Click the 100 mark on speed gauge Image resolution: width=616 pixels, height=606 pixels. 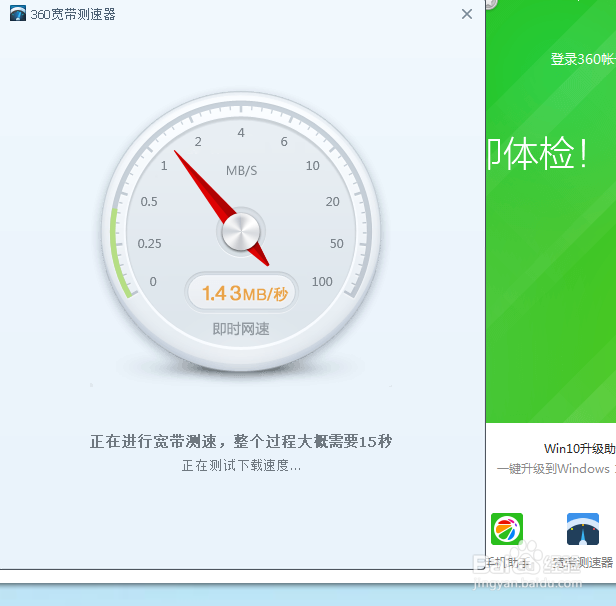[322, 281]
